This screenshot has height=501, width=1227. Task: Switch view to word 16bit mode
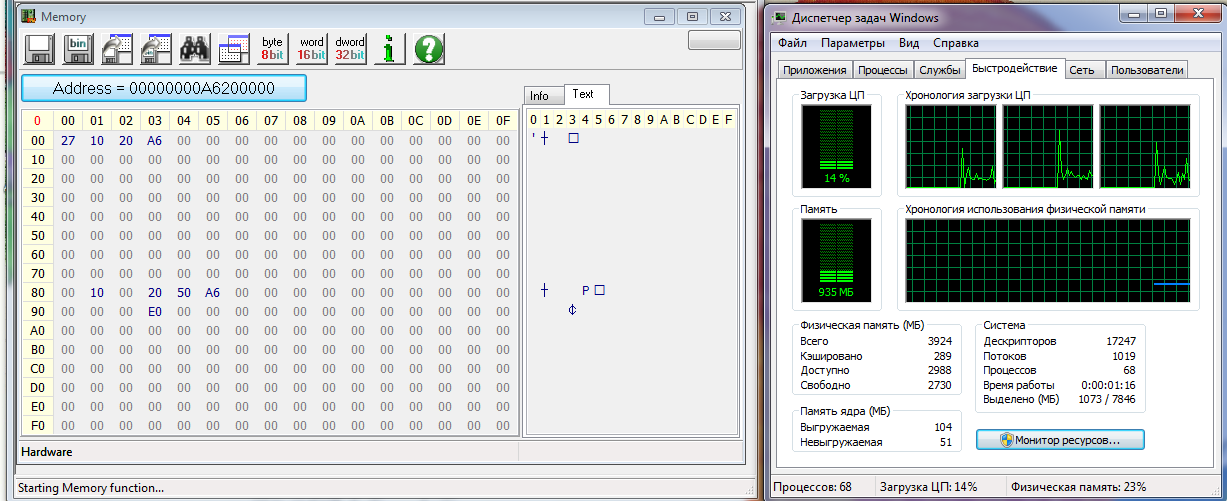click(312, 48)
